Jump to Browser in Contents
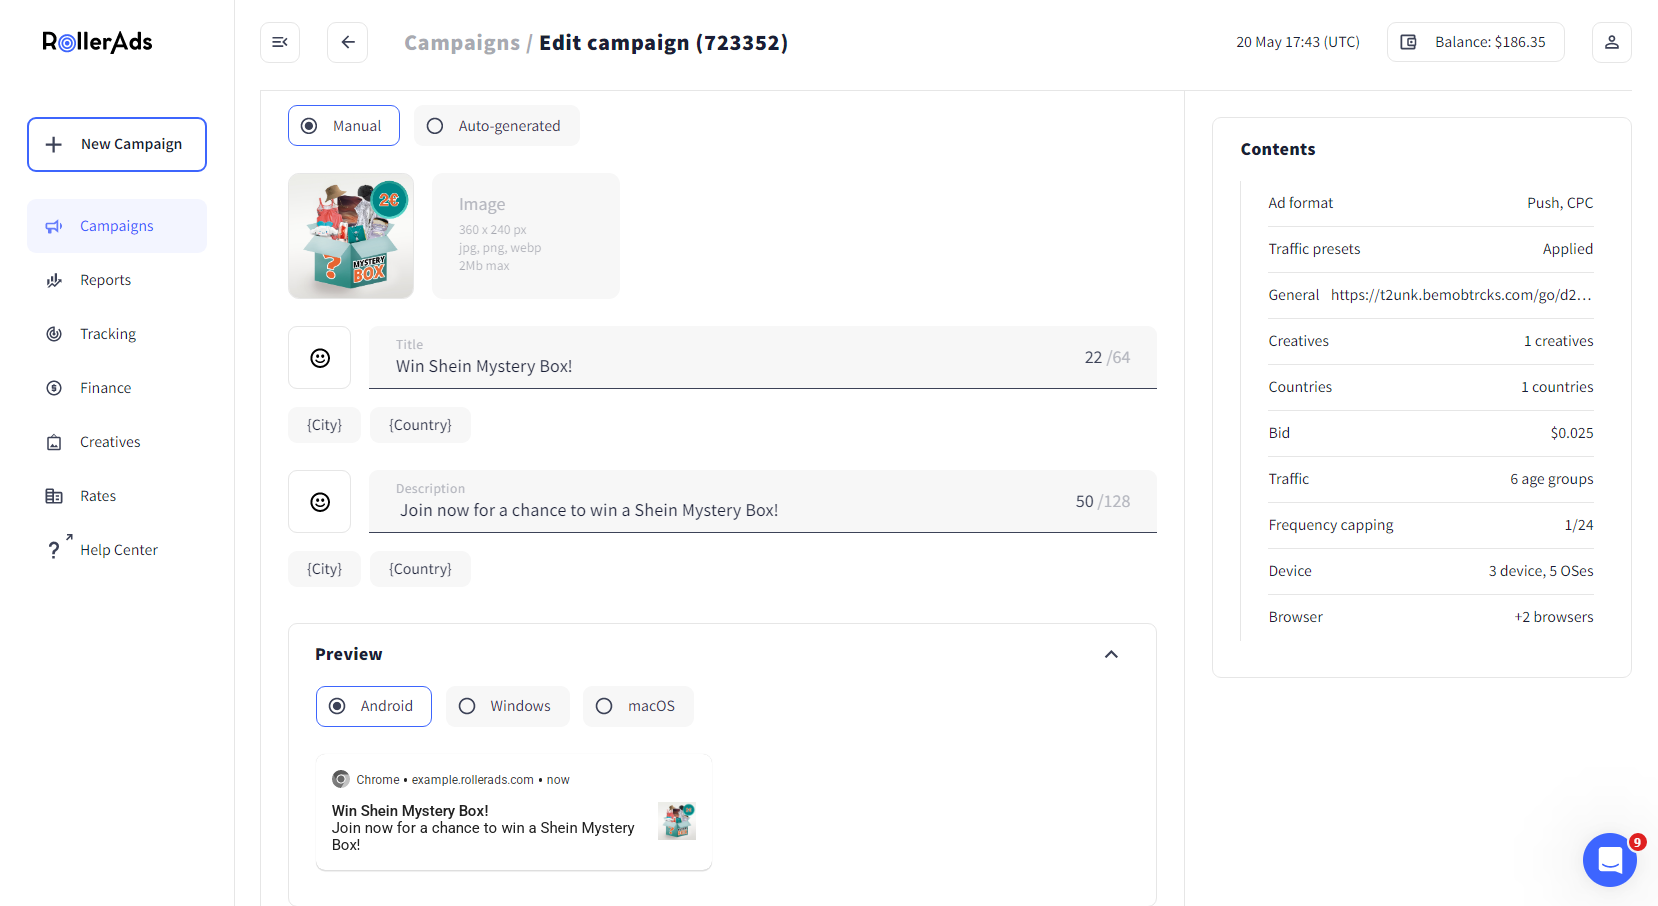The image size is (1658, 906). tap(1431, 617)
